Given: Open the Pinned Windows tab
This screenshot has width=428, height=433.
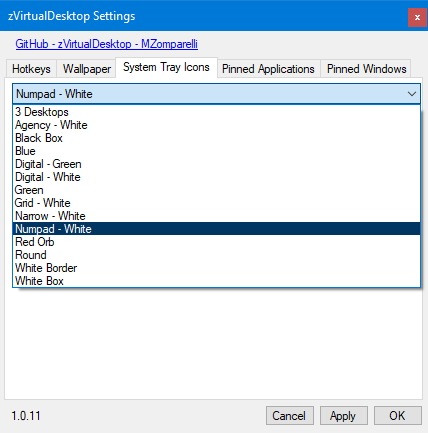Looking at the screenshot, I should click(x=366, y=69).
